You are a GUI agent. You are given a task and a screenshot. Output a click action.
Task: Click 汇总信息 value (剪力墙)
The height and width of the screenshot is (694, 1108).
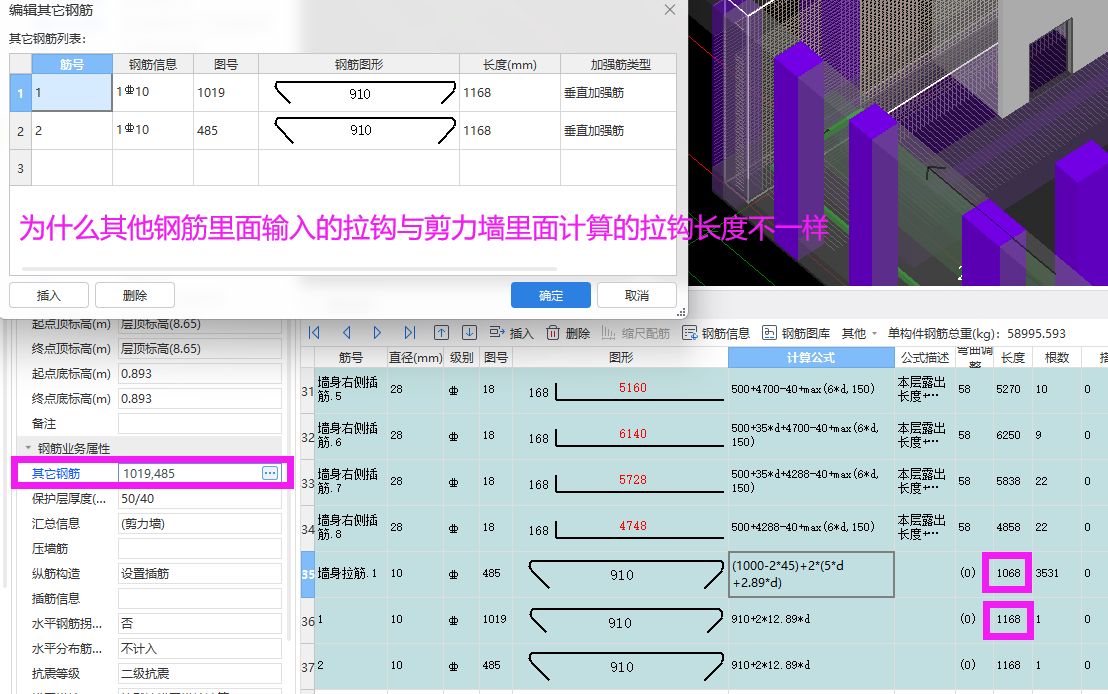200,524
